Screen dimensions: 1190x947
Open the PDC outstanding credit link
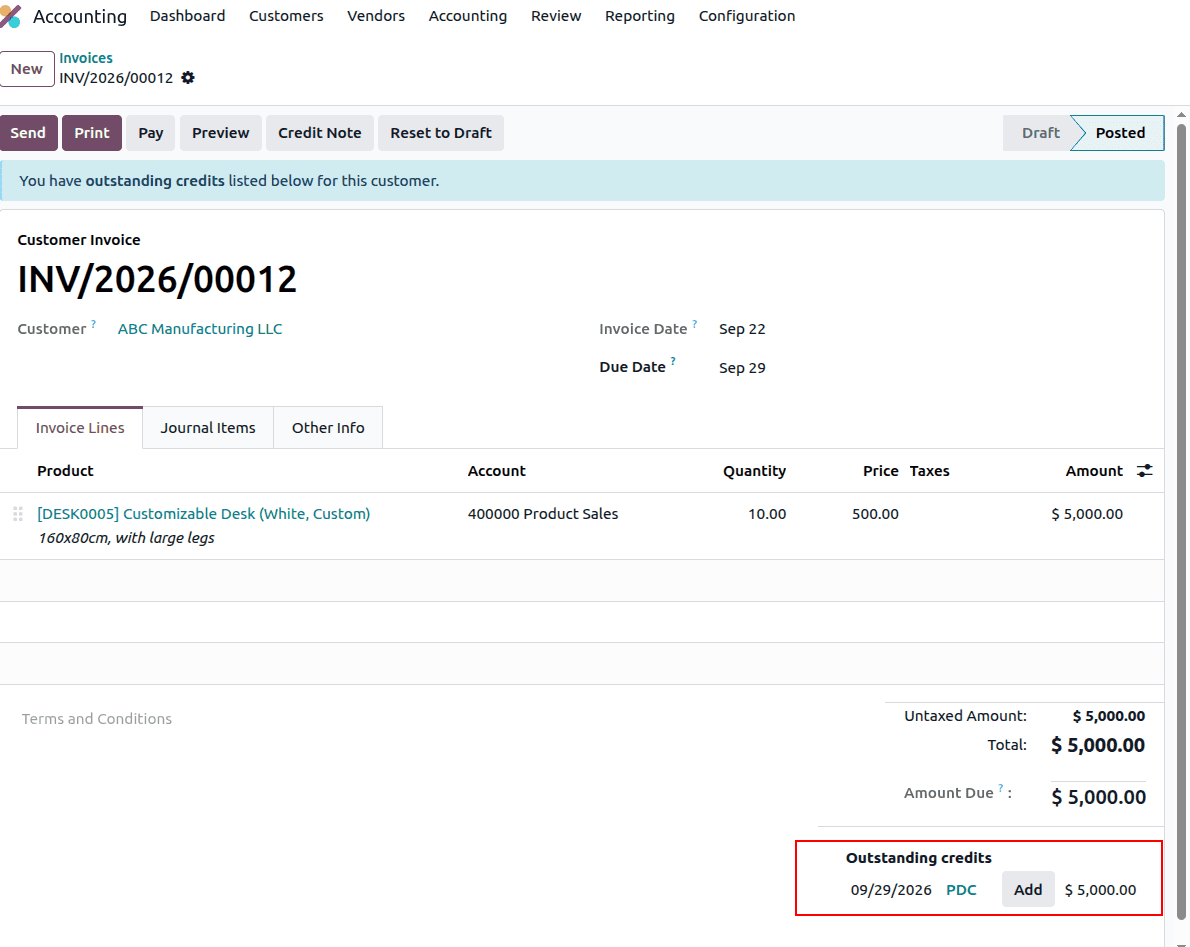coord(961,890)
